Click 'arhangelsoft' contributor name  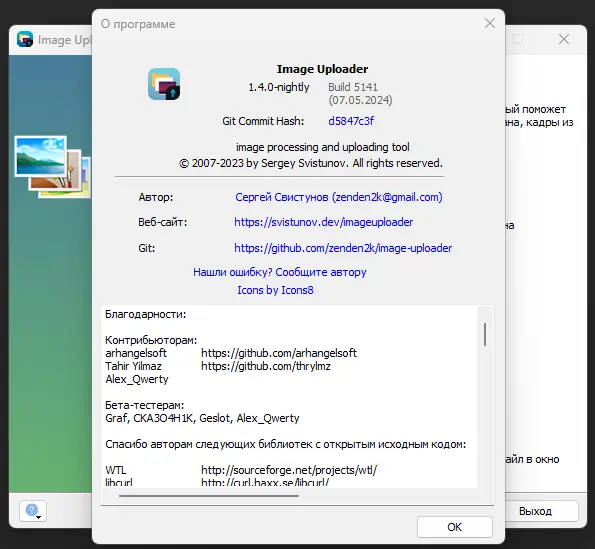pyautogui.click(x=136, y=353)
